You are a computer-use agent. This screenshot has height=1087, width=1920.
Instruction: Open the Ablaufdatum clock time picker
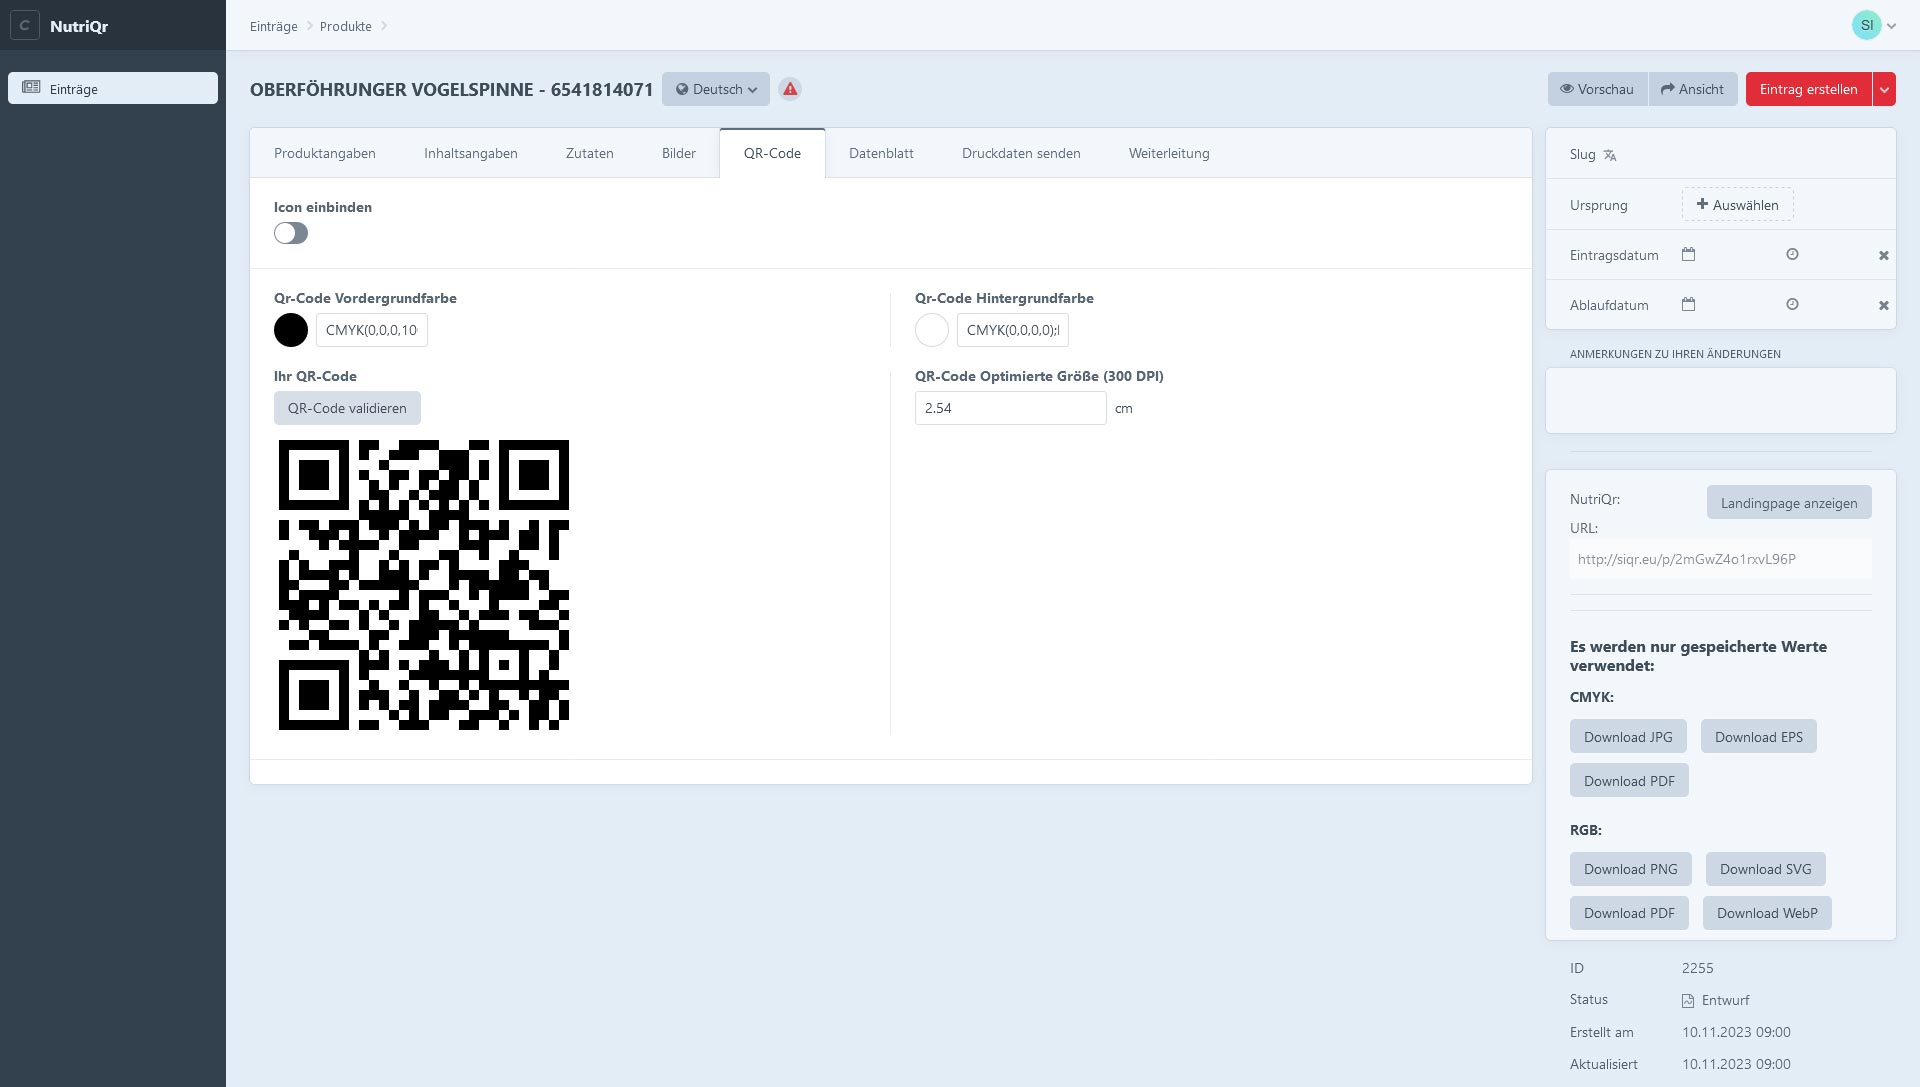(x=1792, y=305)
